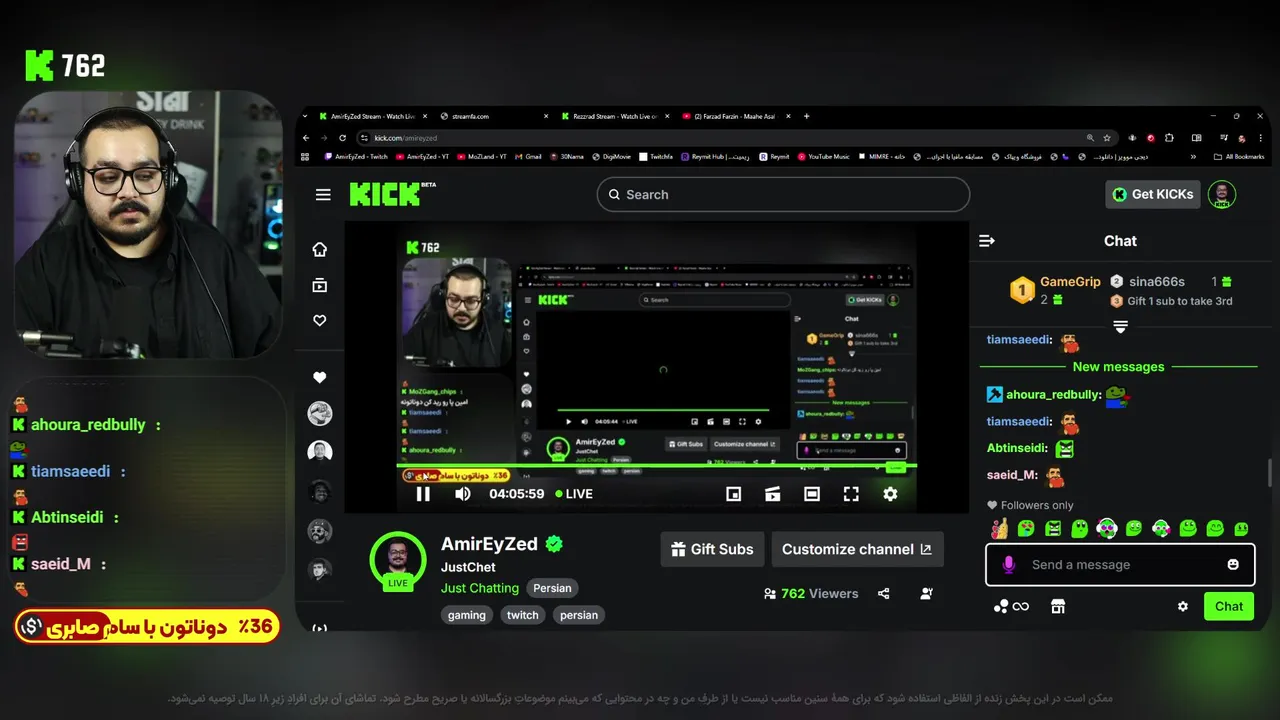1280x720 pixels.
Task: Click username ahoura_redbully in chat
Action: tap(1053, 395)
